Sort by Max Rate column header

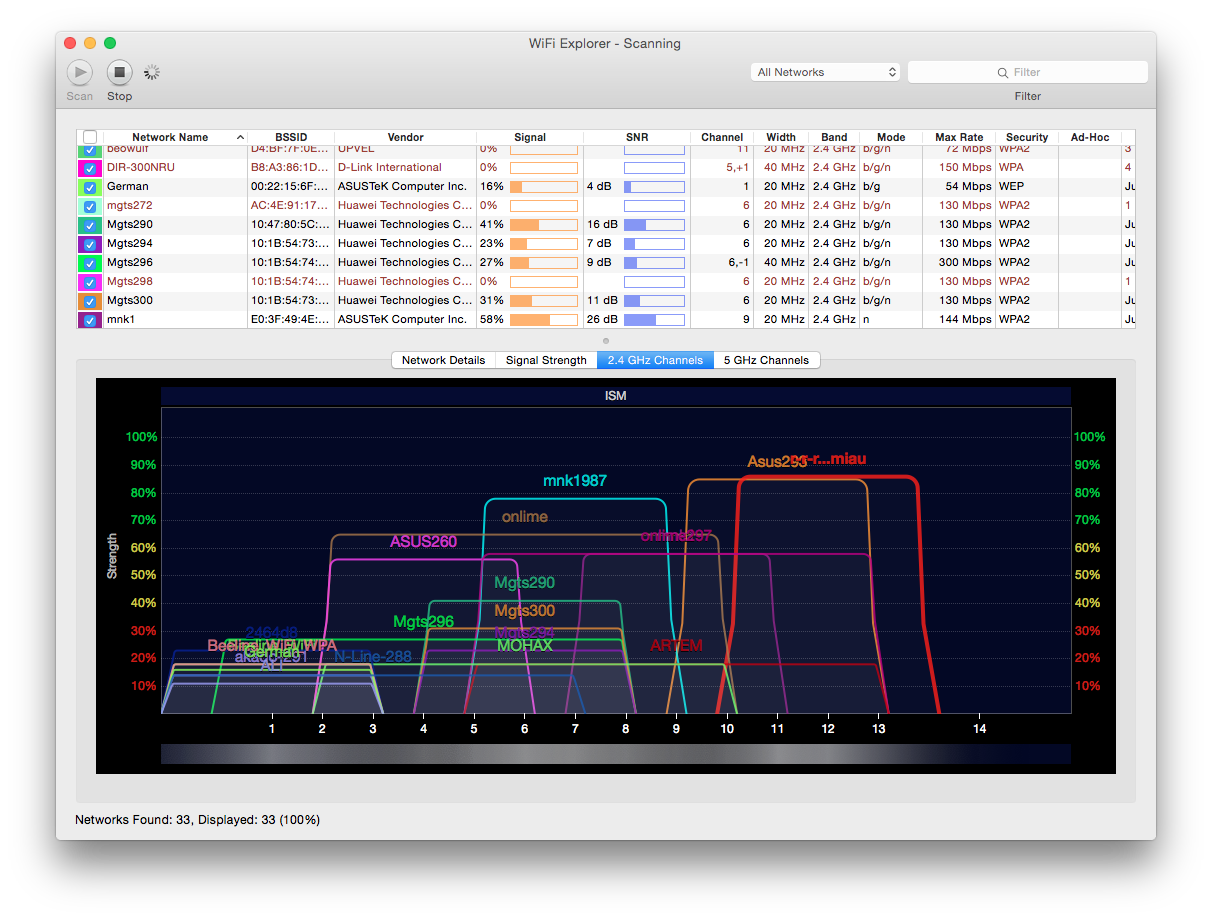[x=959, y=137]
